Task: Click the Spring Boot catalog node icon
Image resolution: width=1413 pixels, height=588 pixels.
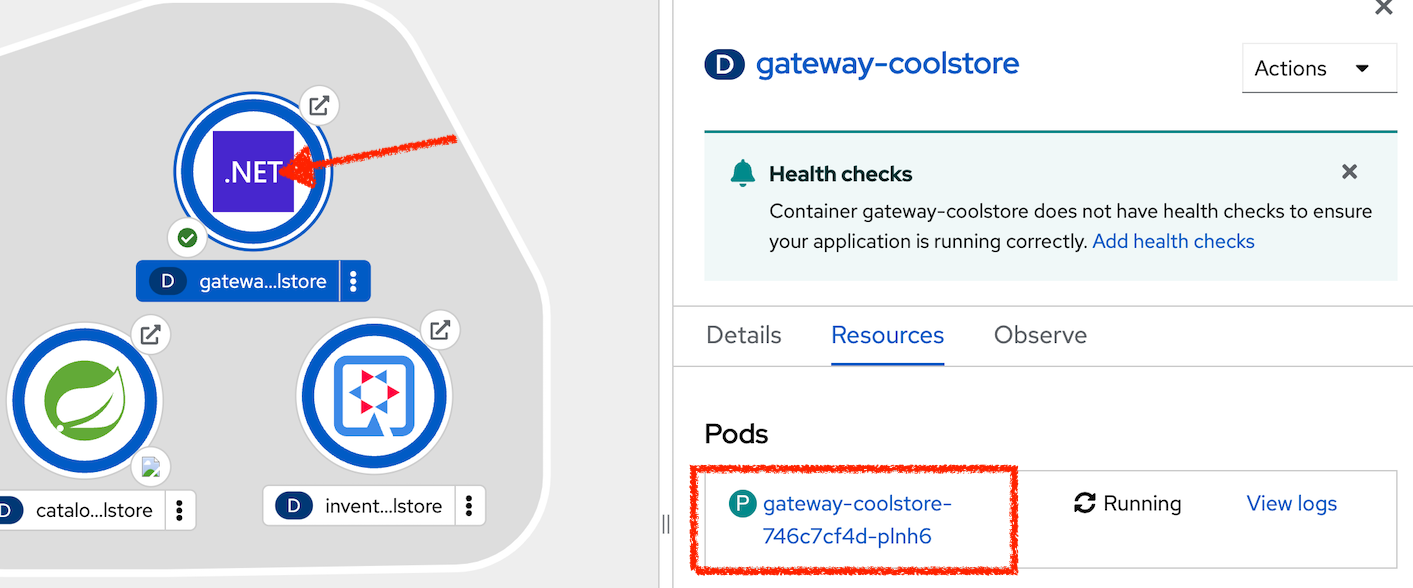Action: tap(84, 398)
